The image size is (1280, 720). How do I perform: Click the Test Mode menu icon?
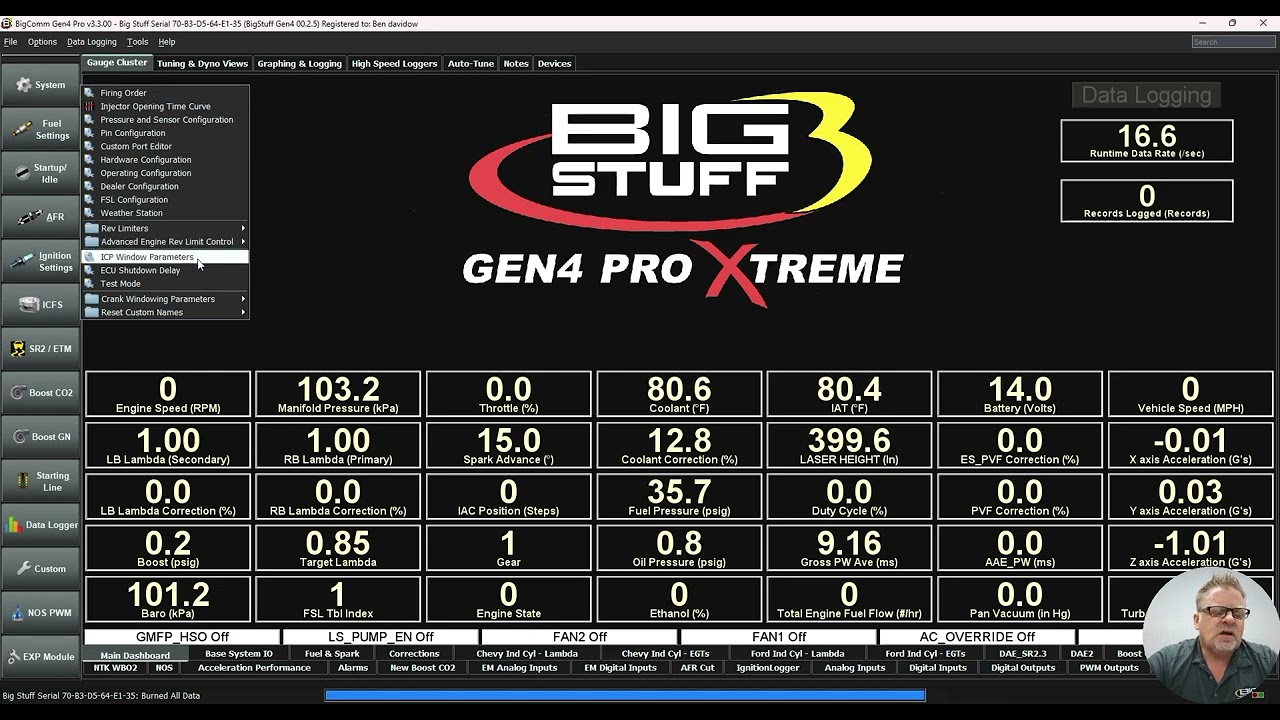click(90, 284)
